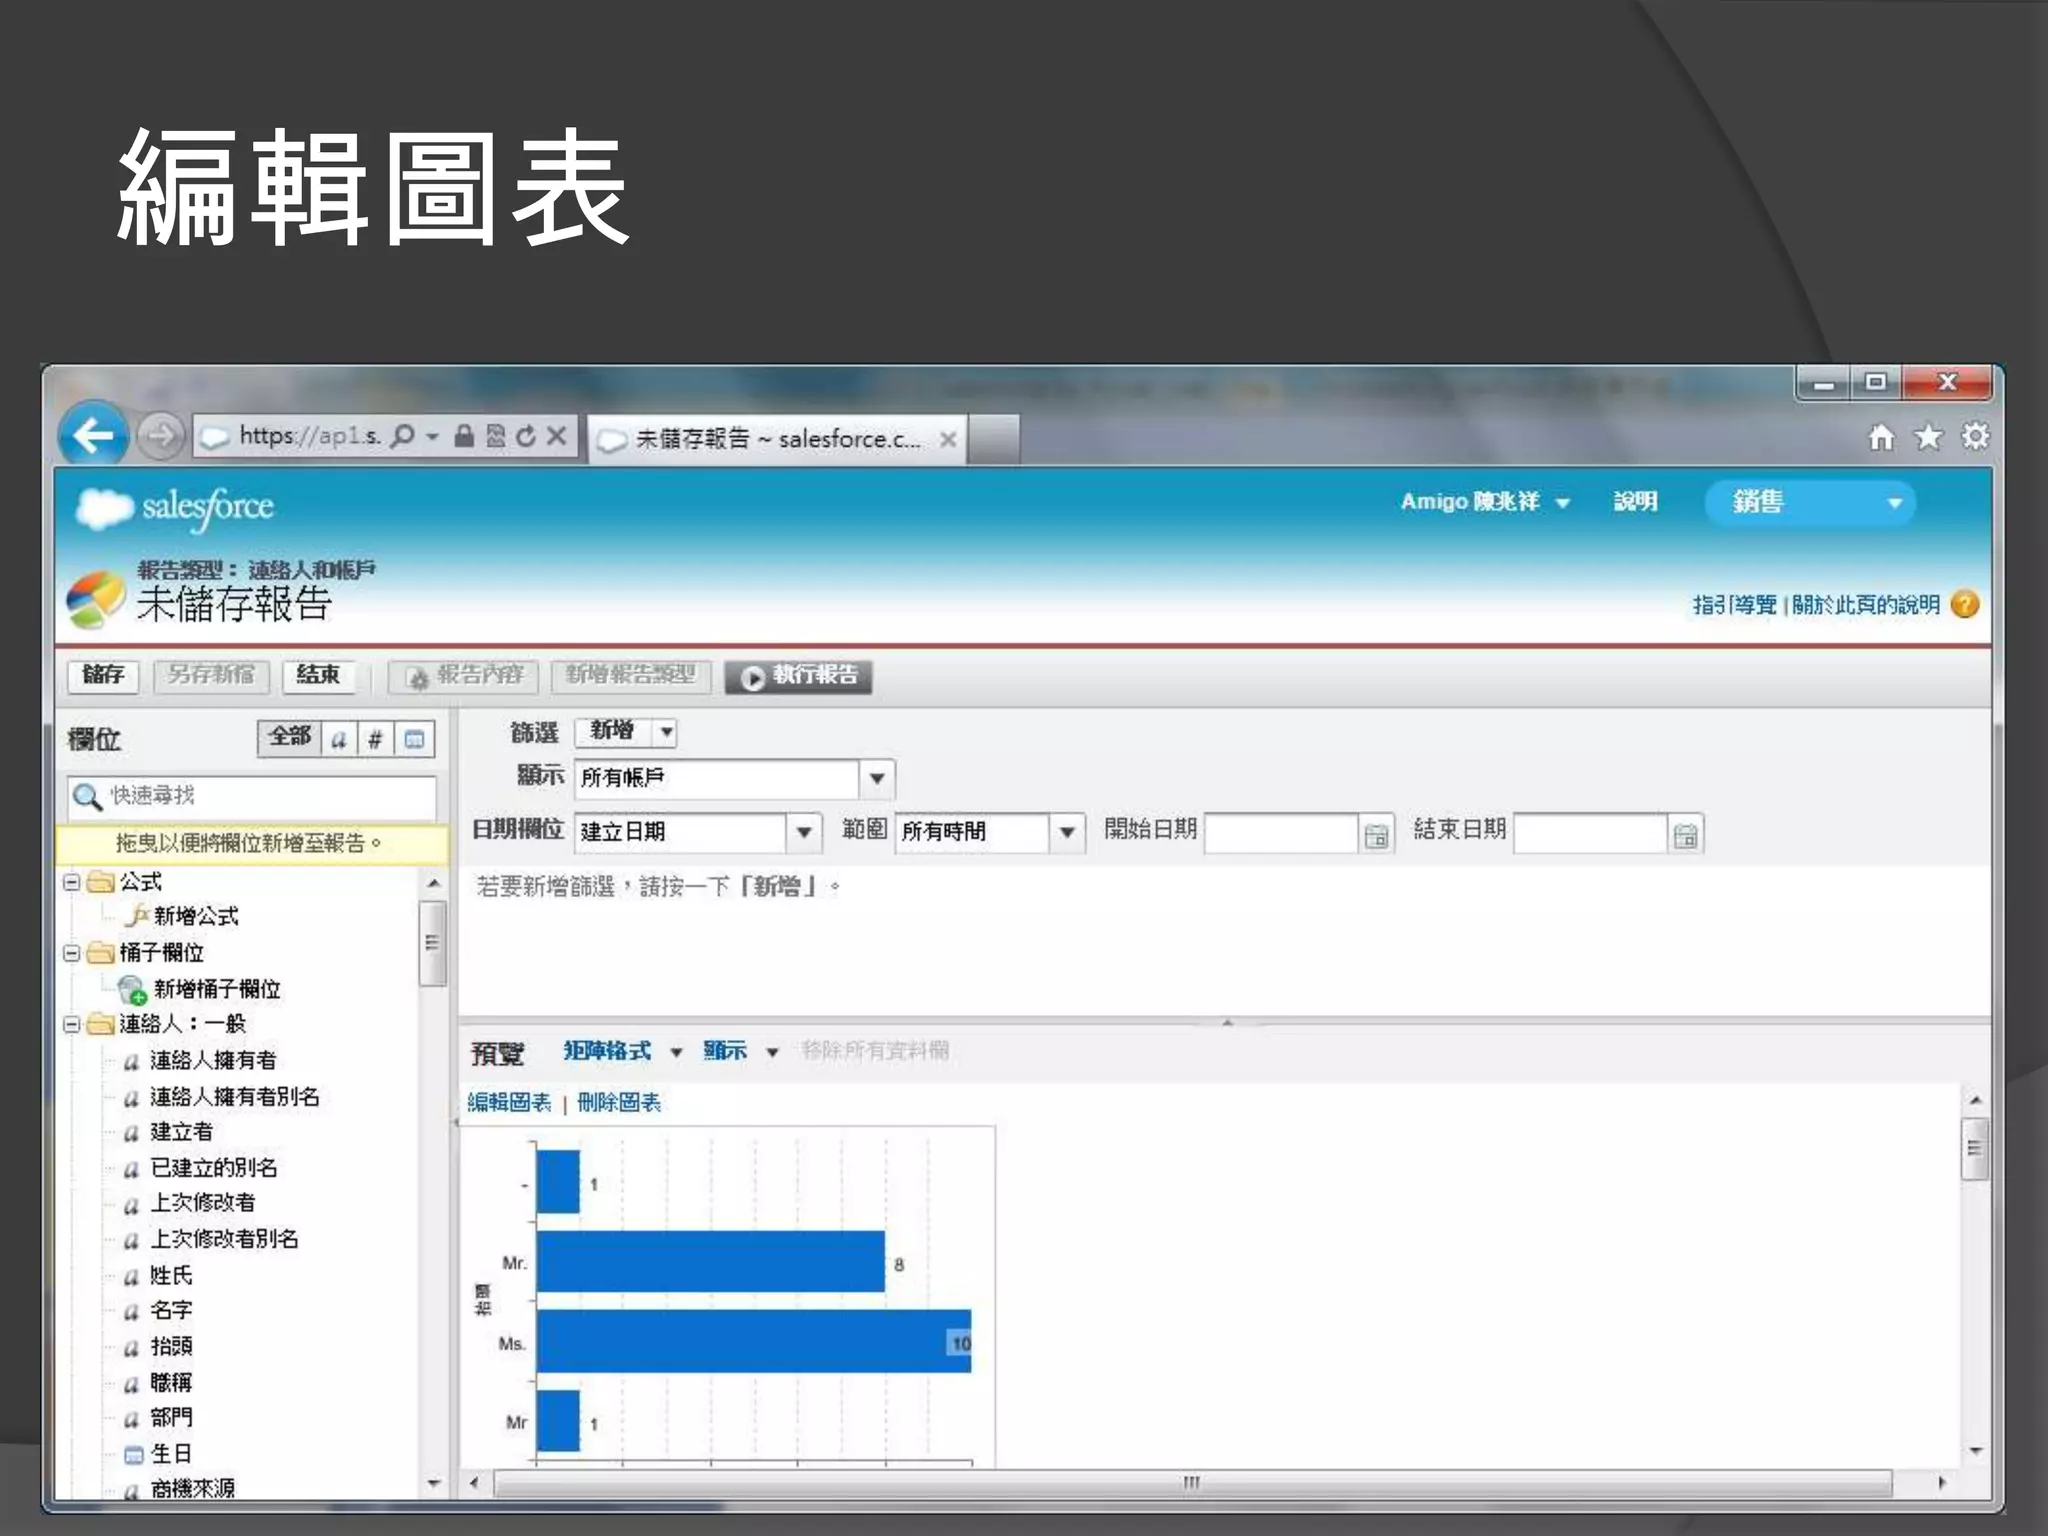This screenshot has height=1536, width=2048.
Task: Open browser favorites star icon
Action: point(1928,437)
